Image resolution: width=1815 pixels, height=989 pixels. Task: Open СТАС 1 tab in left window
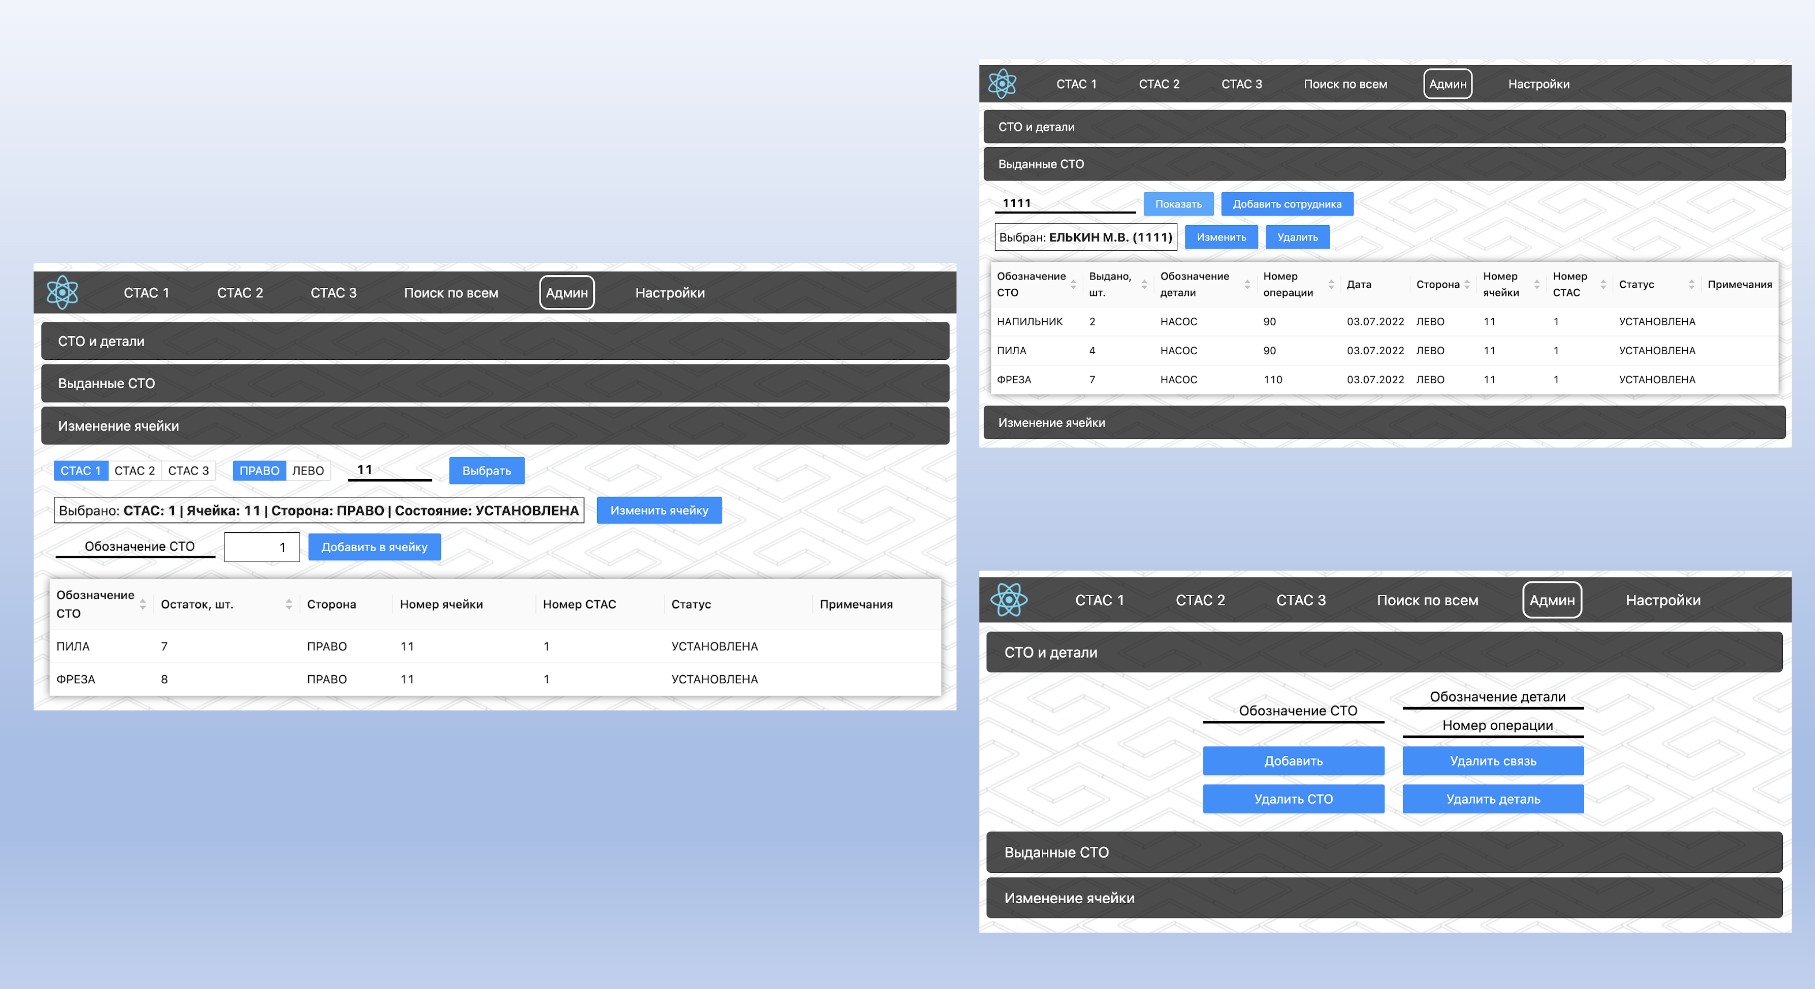(x=147, y=293)
